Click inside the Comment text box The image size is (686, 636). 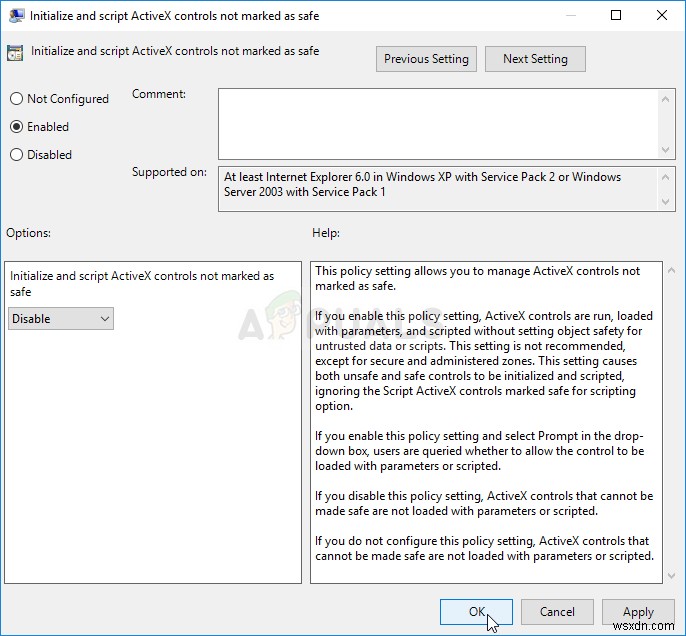[438, 124]
